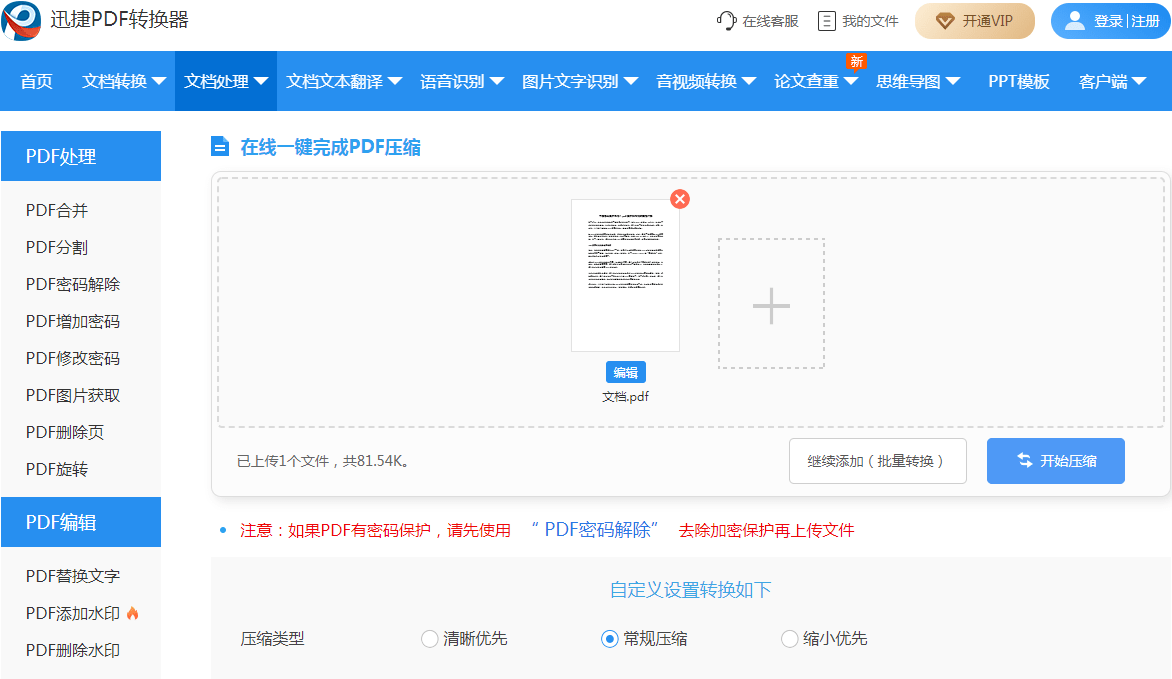Remove 文档.pdf using the red X icon

click(680, 199)
